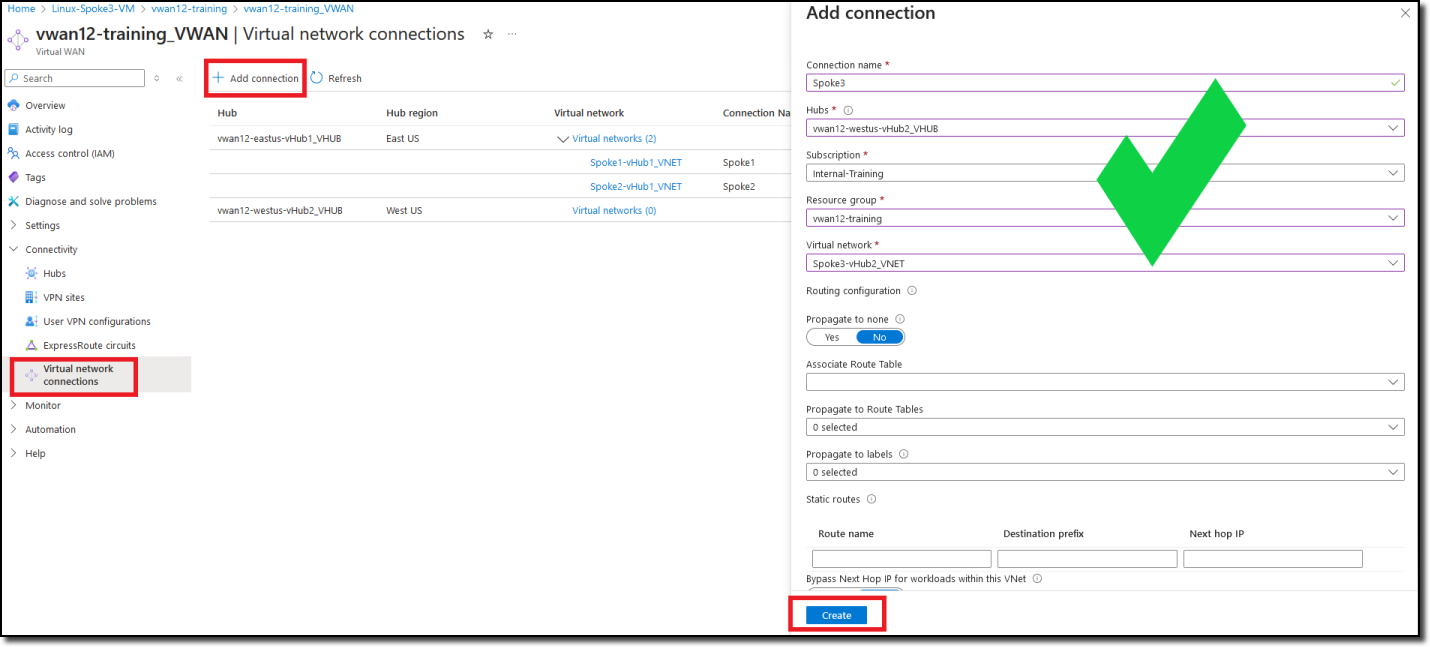The height and width of the screenshot is (647, 1430).
Task: Refresh the connections list
Action: 336,78
